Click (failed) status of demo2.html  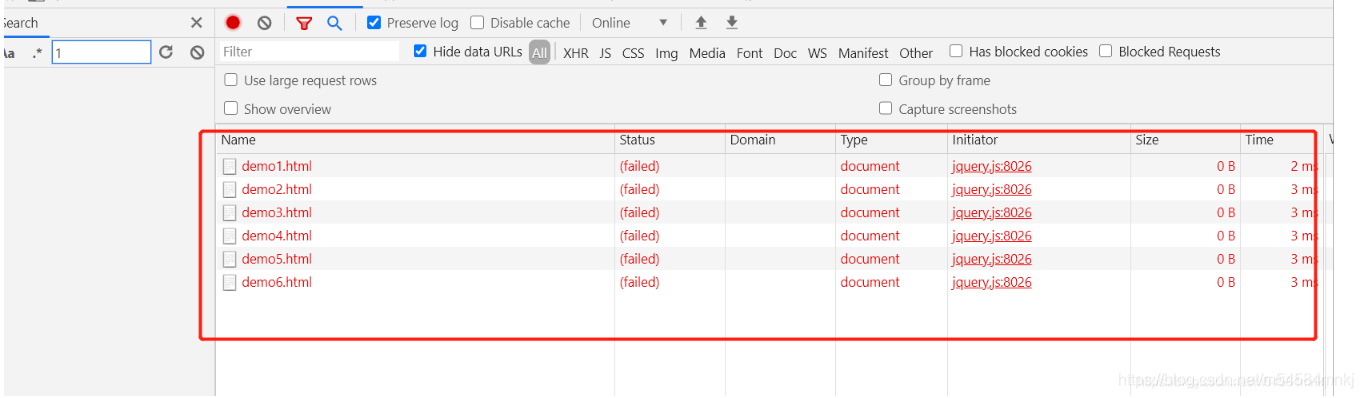point(639,189)
